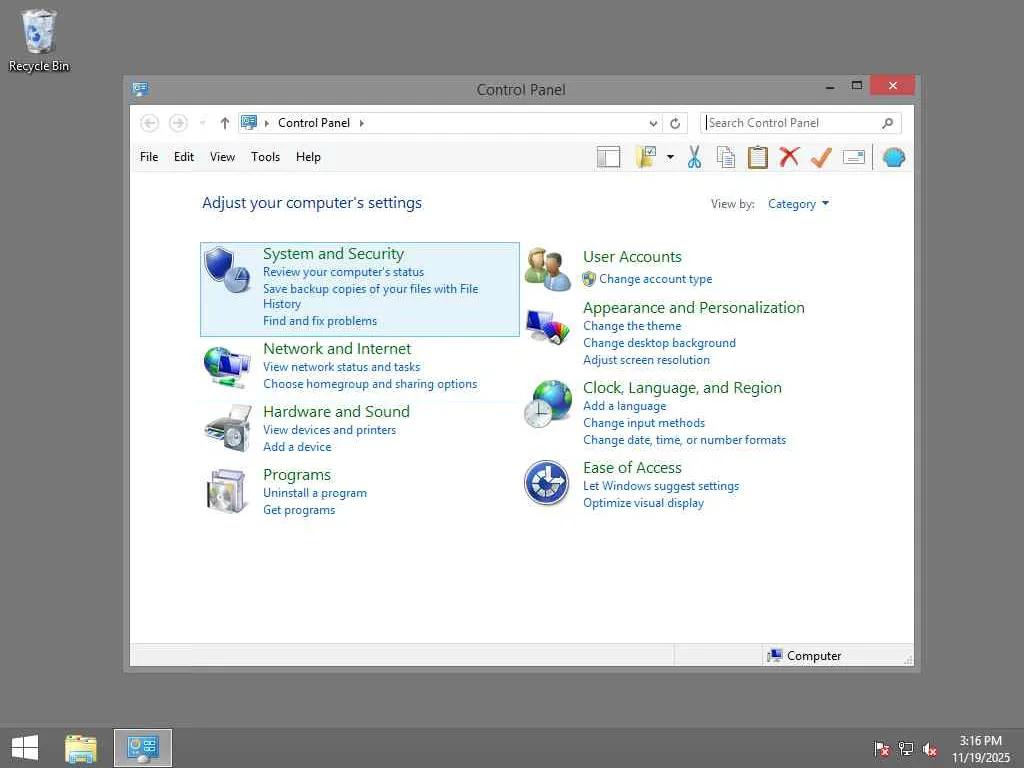Click the folder options checklist icon
Screen dimensions: 1024x768
tap(646, 157)
